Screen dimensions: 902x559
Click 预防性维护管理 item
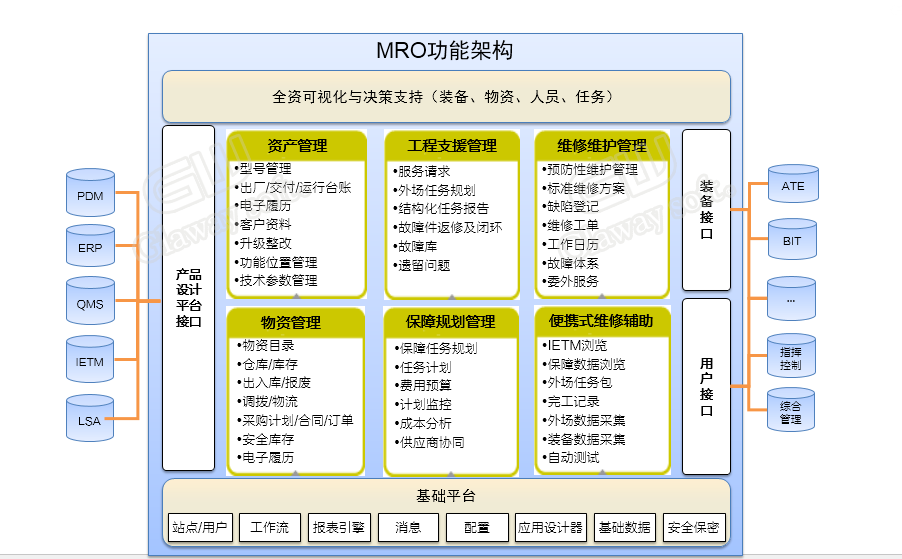(x=592, y=170)
